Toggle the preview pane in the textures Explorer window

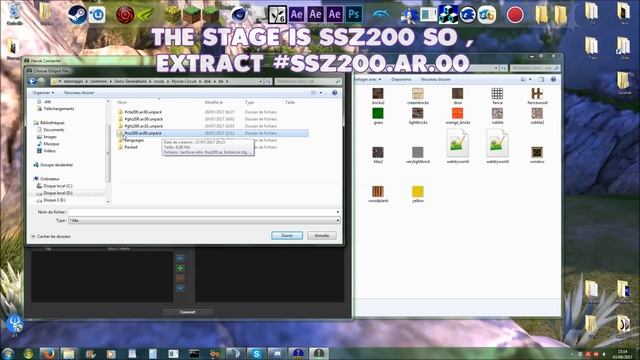(541, 79)
